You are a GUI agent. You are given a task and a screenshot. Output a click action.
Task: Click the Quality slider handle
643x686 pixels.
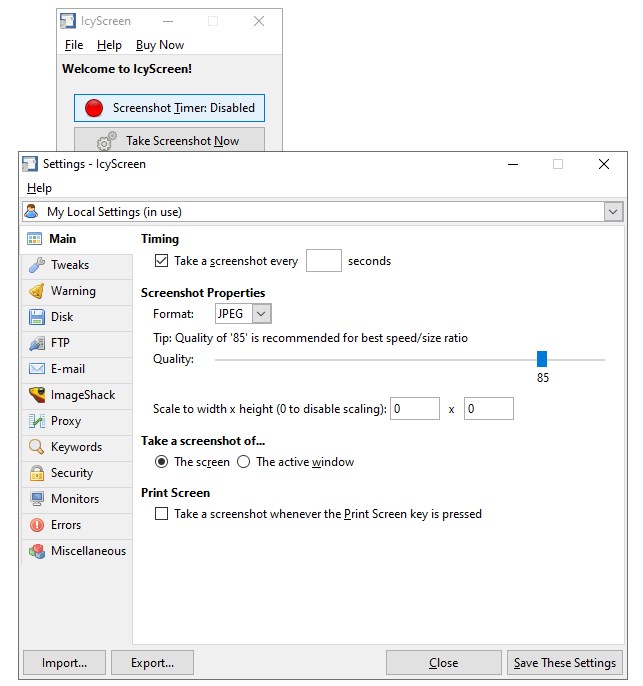pos(542,359)
